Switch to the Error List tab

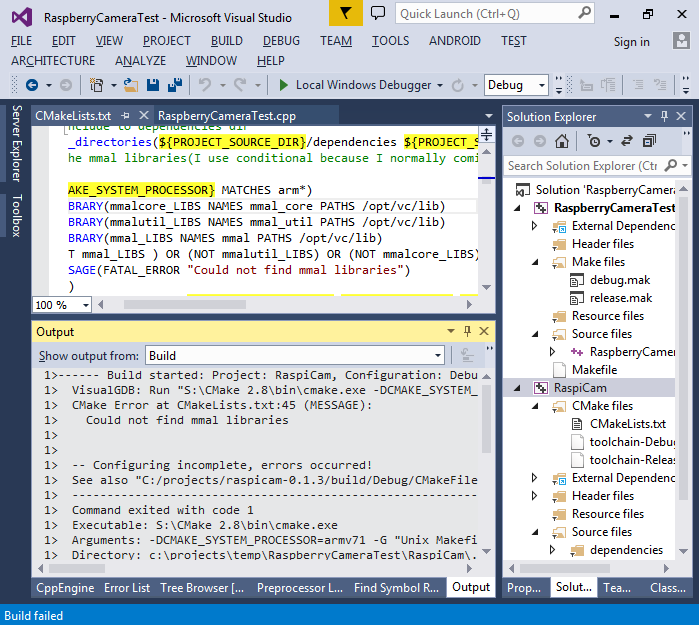click(x=127, y=588)
